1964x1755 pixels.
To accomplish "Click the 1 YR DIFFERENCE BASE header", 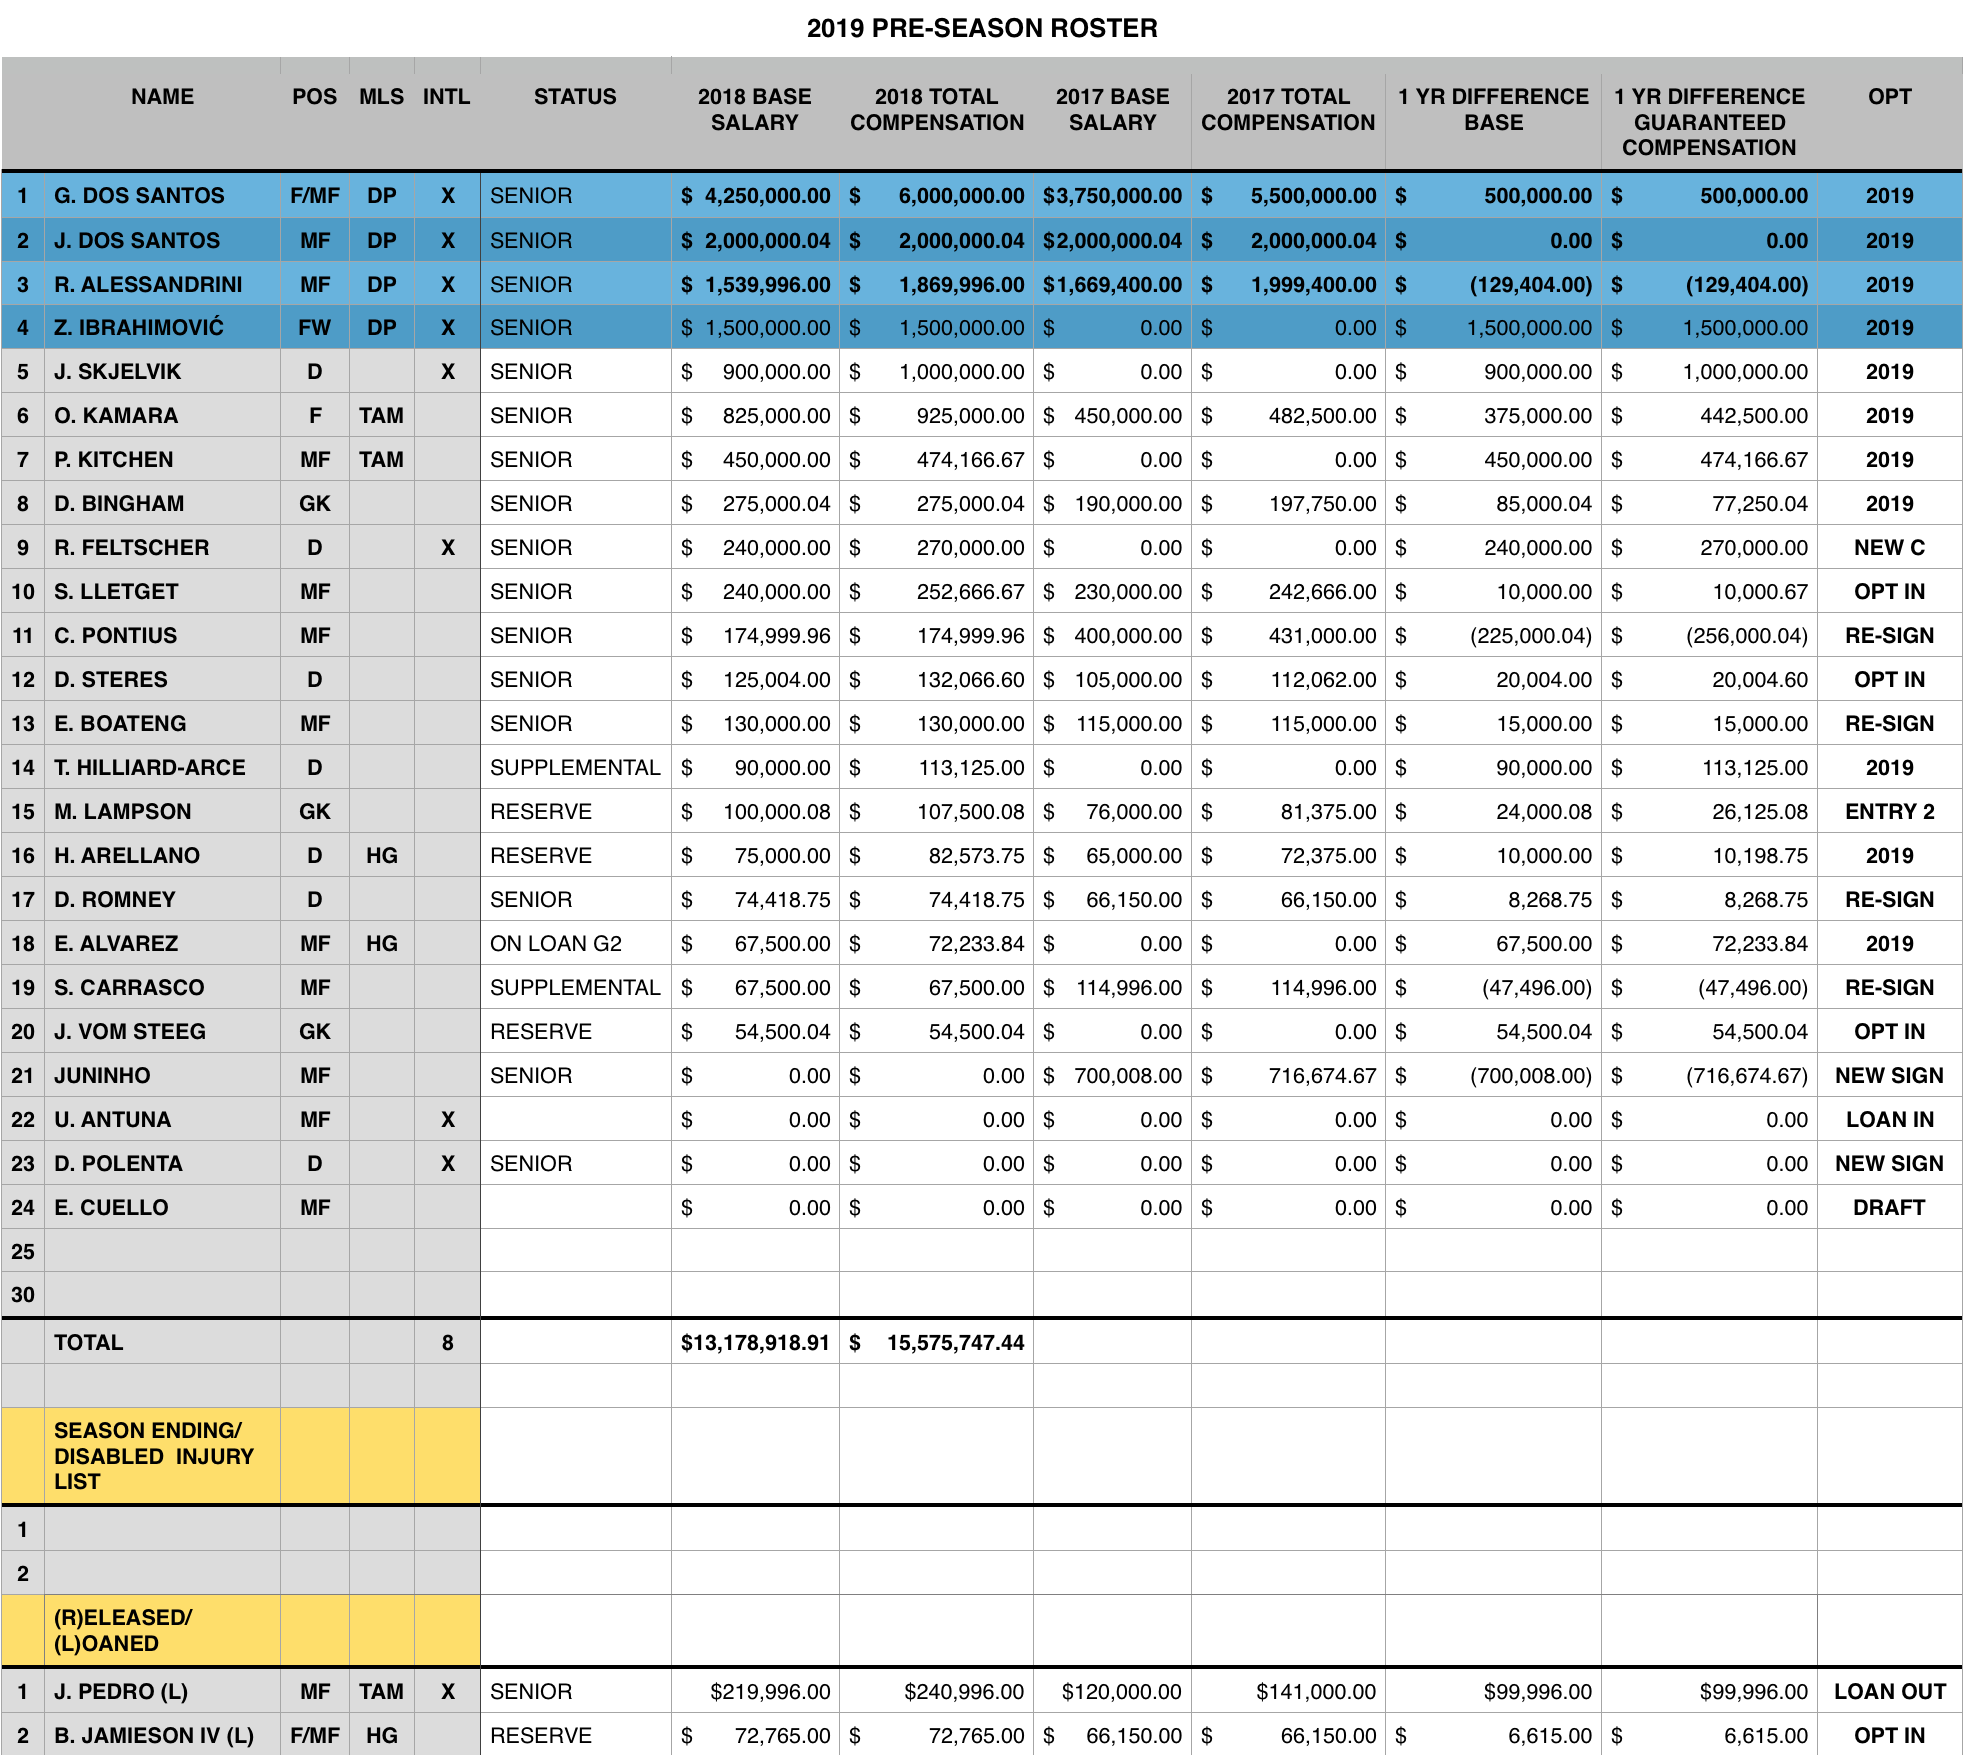I will (1493, 110).
